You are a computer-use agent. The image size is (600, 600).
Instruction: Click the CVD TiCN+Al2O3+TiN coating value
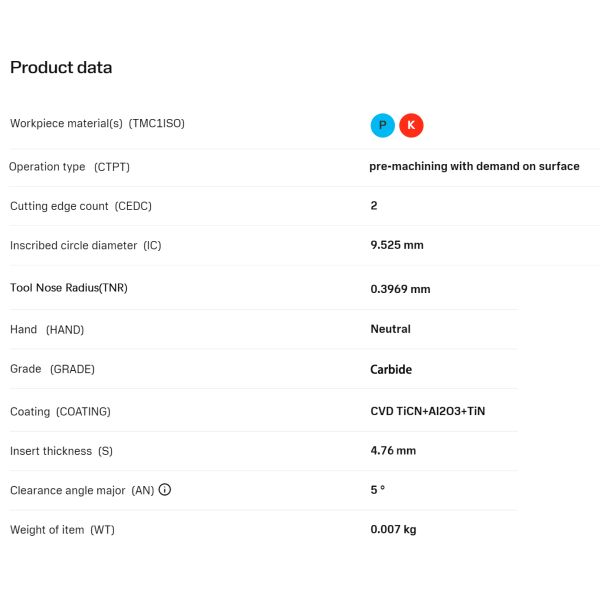[428, 411]
